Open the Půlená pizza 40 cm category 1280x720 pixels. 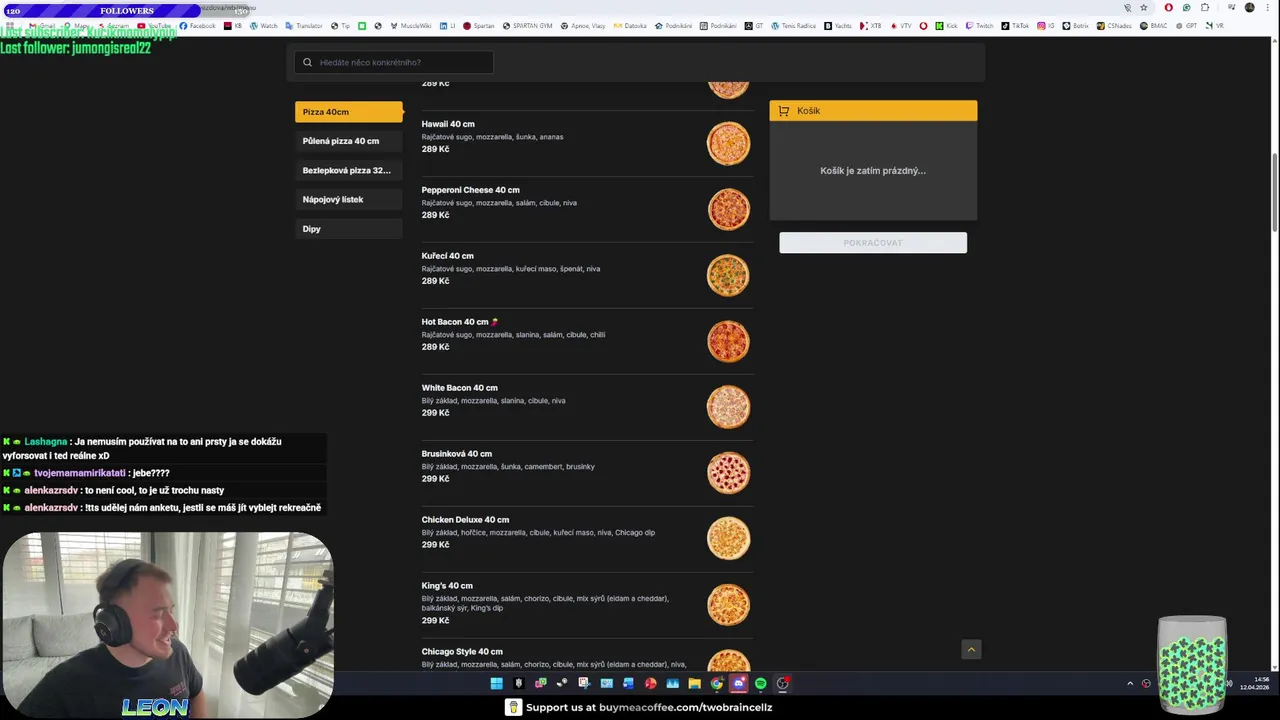point(348,141)
